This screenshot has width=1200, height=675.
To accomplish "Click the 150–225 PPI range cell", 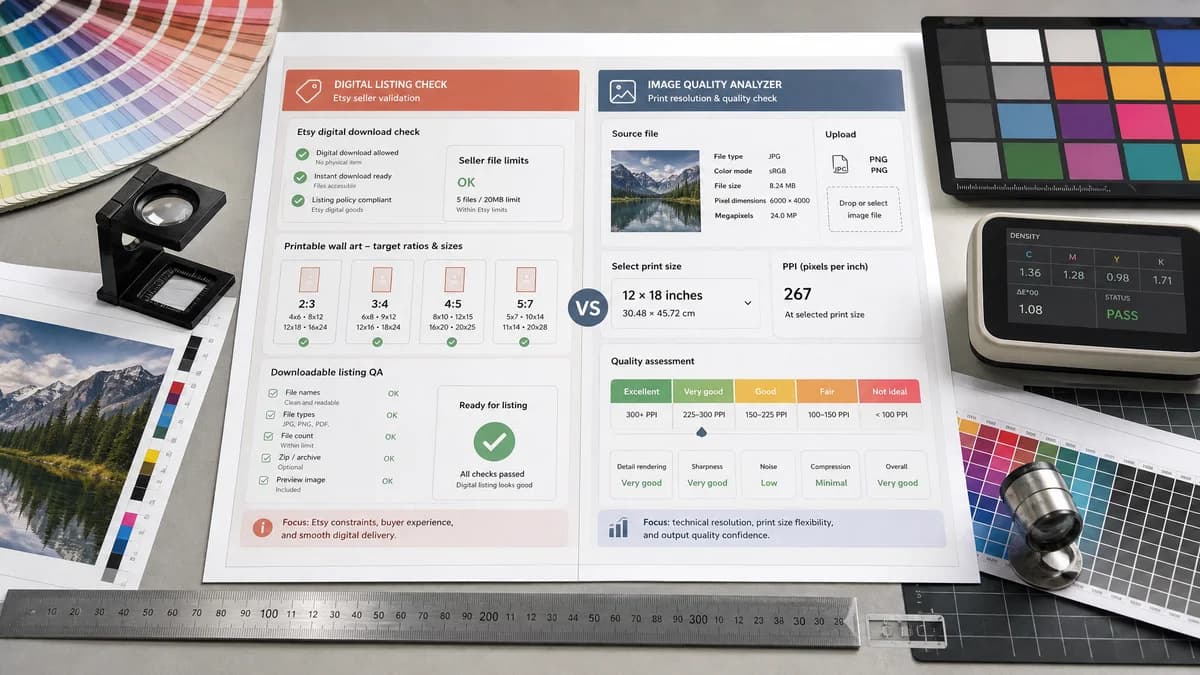I will (x=765, y=415).
